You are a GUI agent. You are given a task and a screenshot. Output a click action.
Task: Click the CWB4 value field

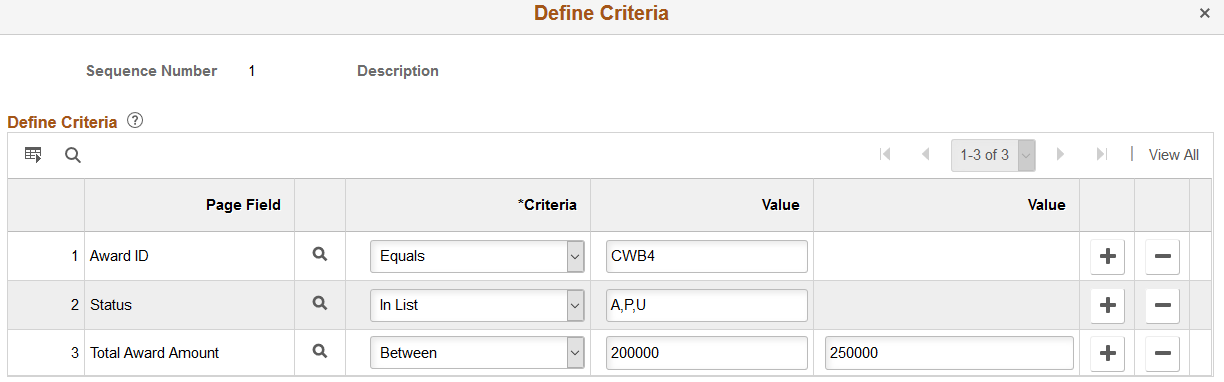click(x=706, y=256)
